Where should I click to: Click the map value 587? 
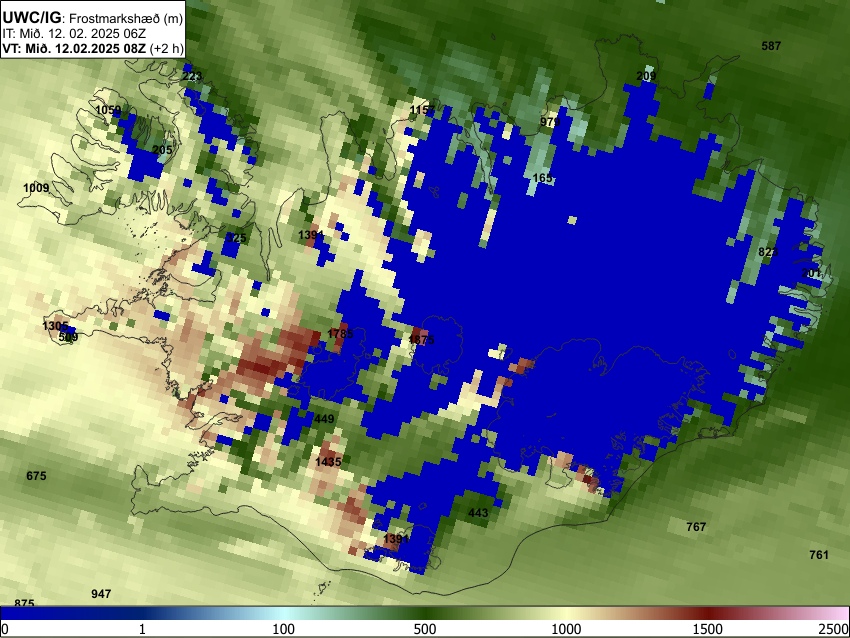[x=771, y=46]
